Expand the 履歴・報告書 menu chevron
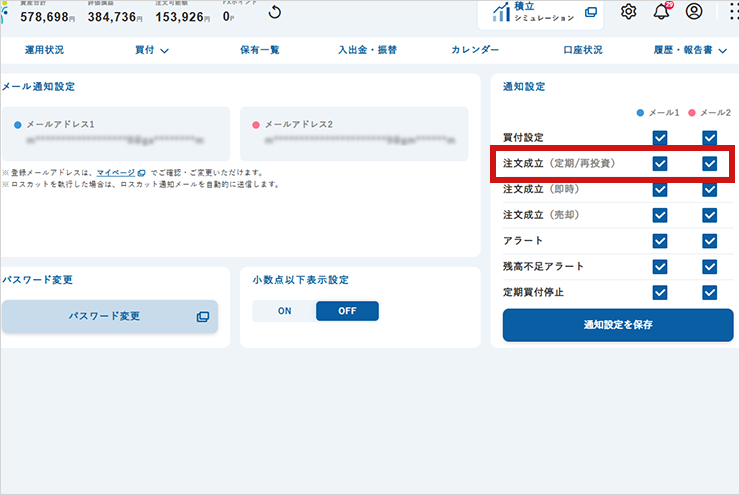The height and width of the screenshot is (495, 740). point(723,51)
